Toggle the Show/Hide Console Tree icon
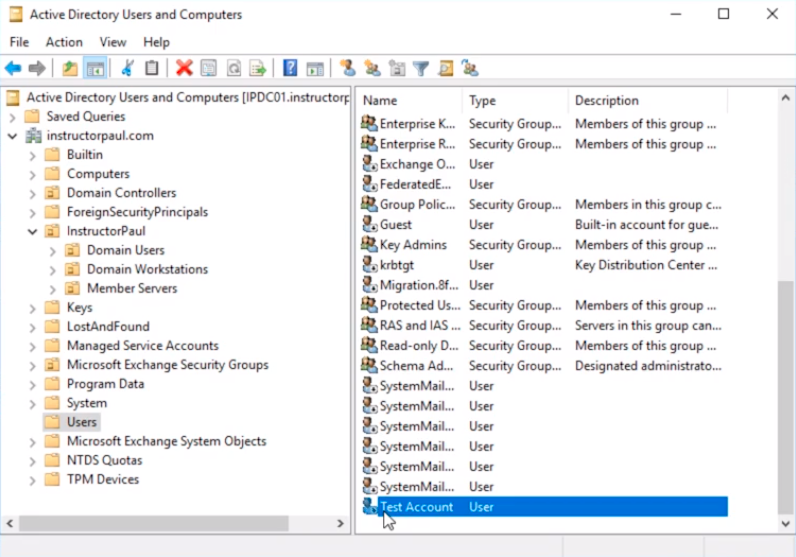This screenshot has height=557, width=796. (x=95, y=68)
